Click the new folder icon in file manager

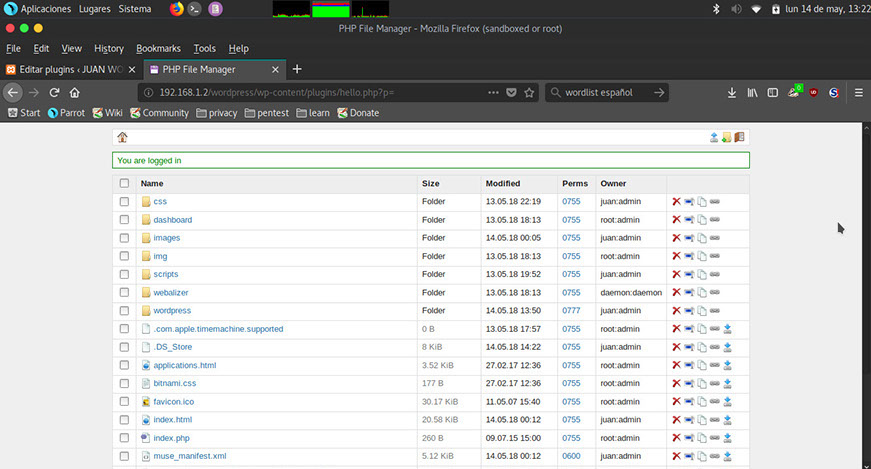[x=727, y=138]
